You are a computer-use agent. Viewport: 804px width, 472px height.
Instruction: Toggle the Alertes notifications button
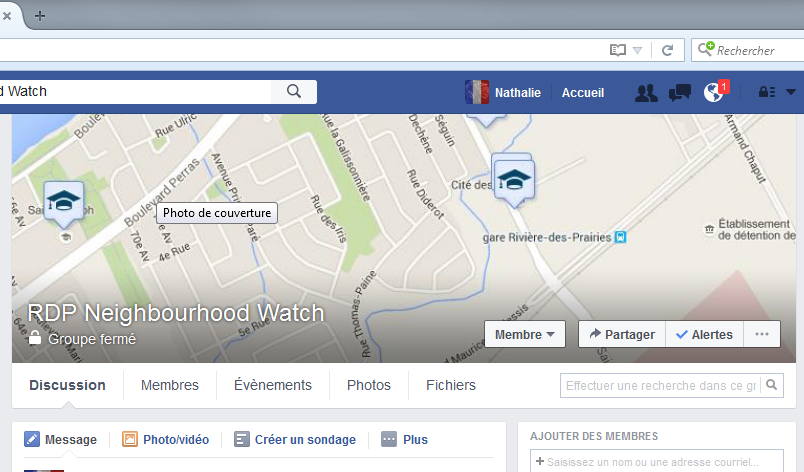coord(704,334)
